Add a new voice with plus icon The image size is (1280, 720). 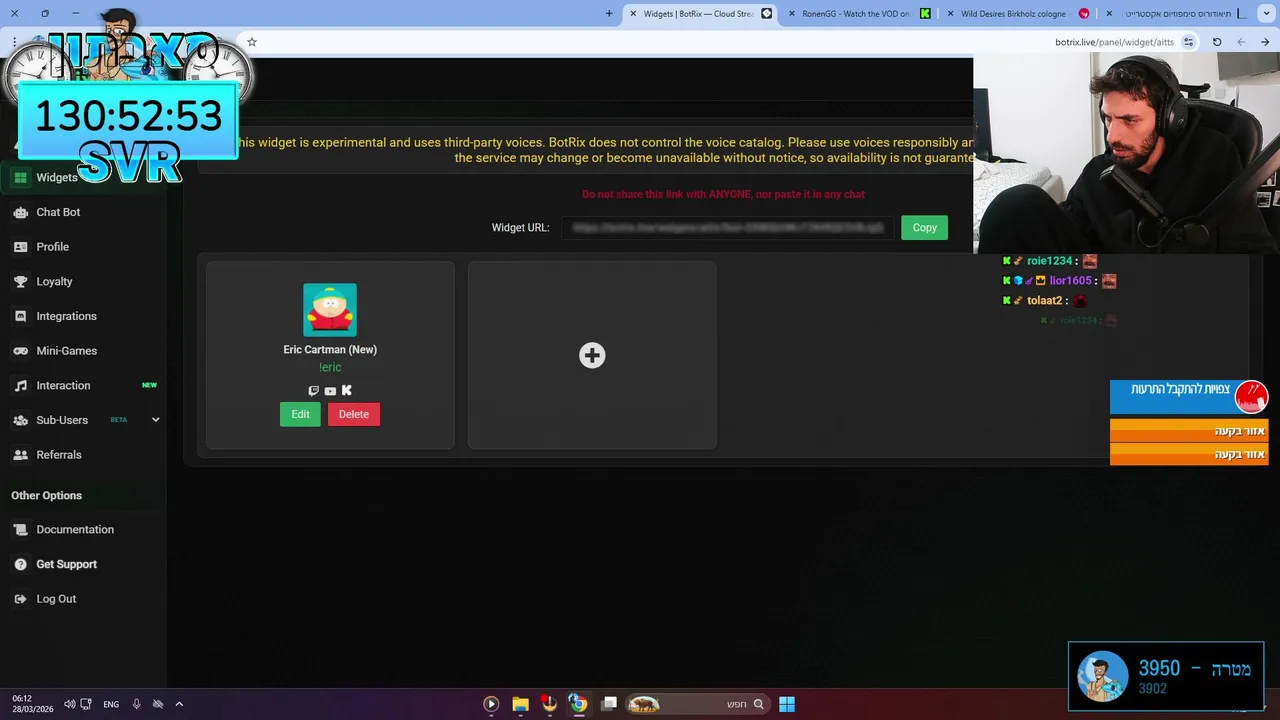(592, 355)
